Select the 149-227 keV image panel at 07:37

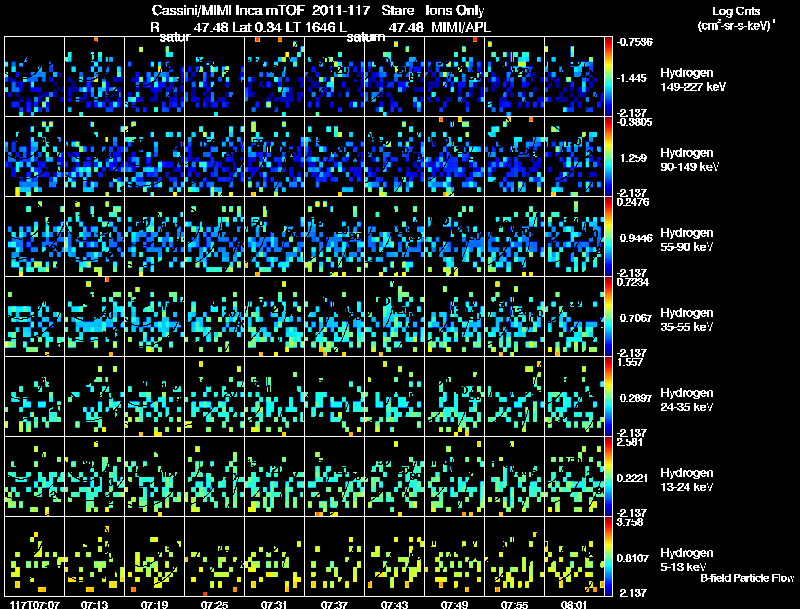(335, 77)
